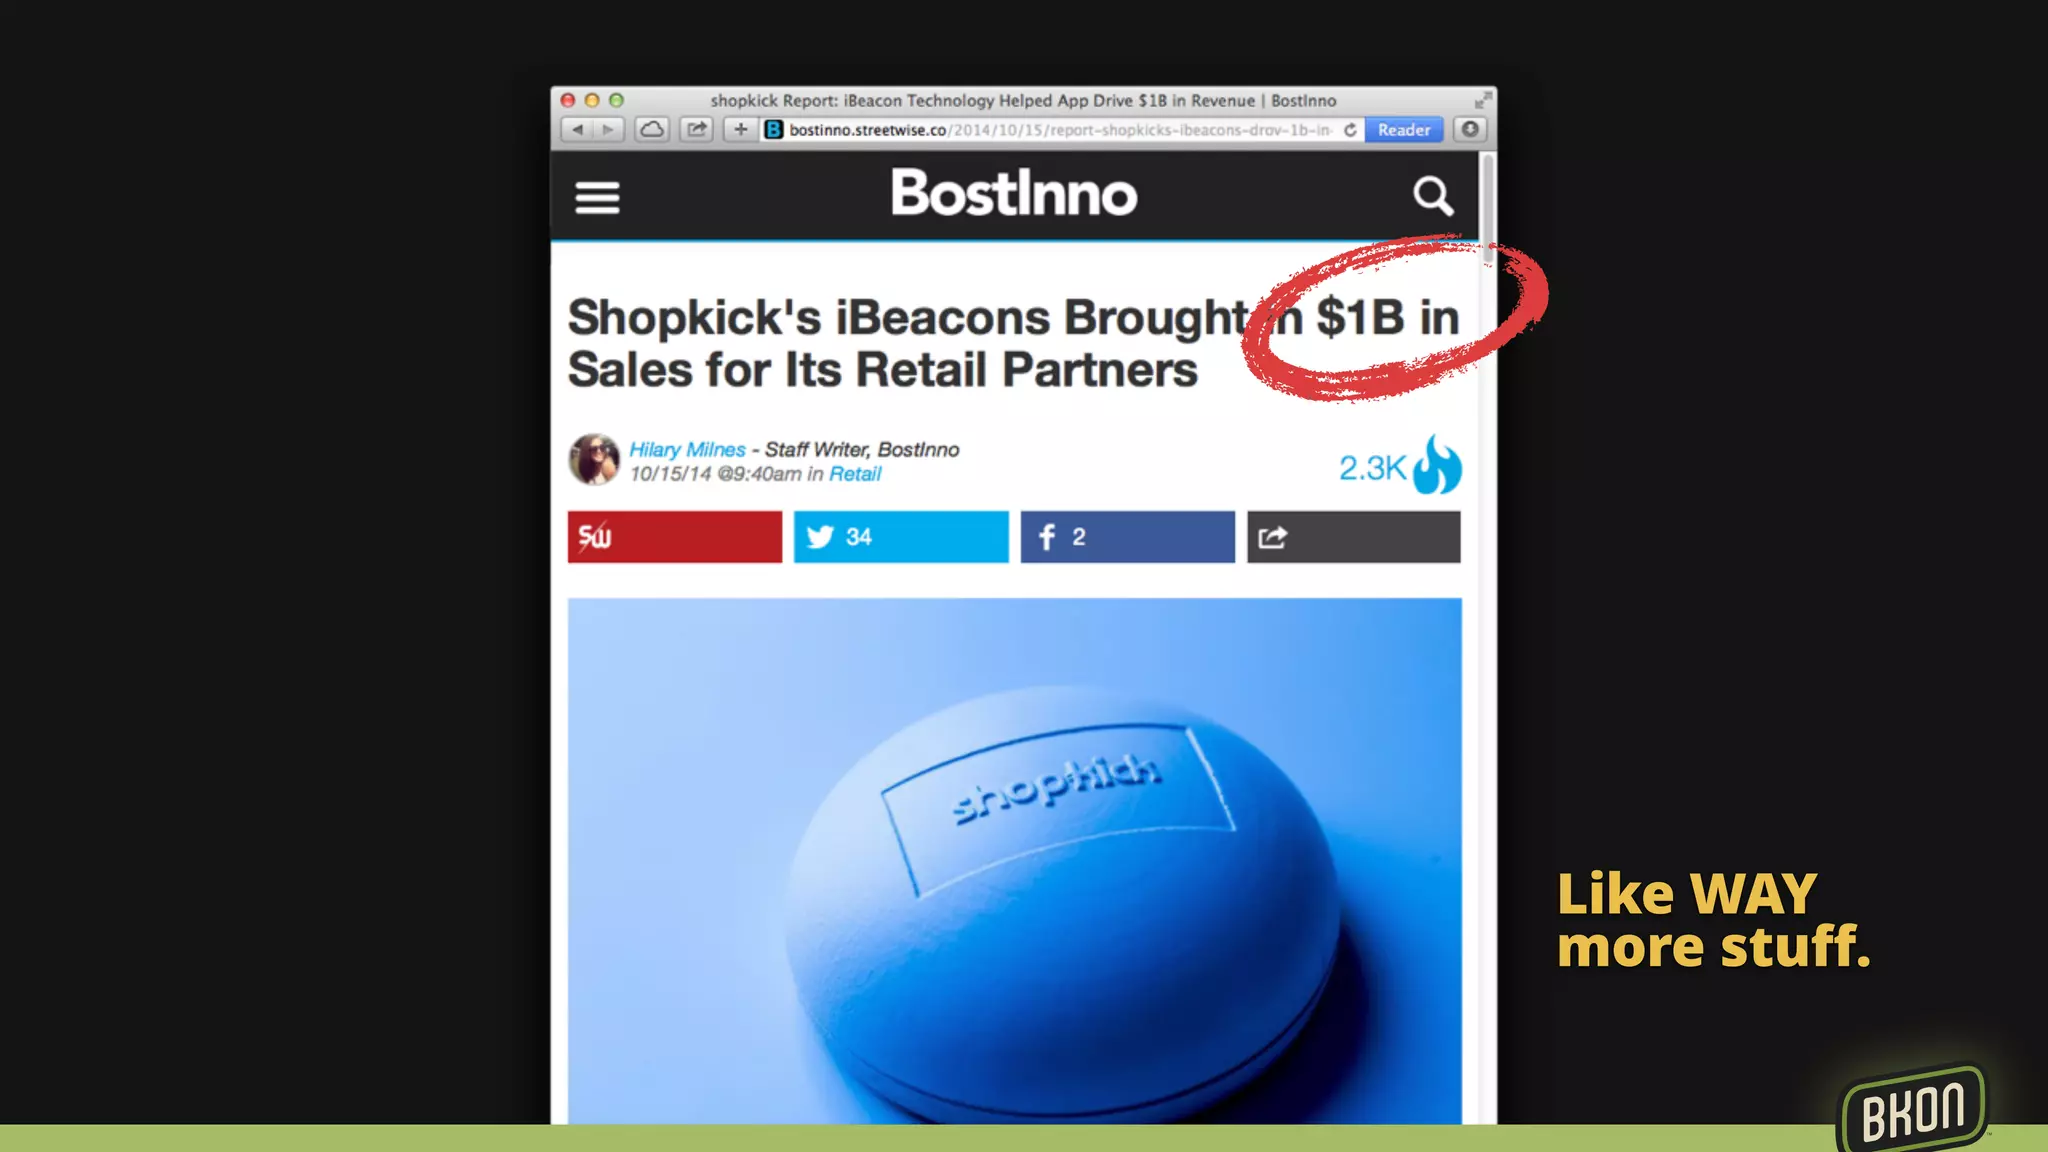Go forward with the browser forward arrow

pos(609,130)
